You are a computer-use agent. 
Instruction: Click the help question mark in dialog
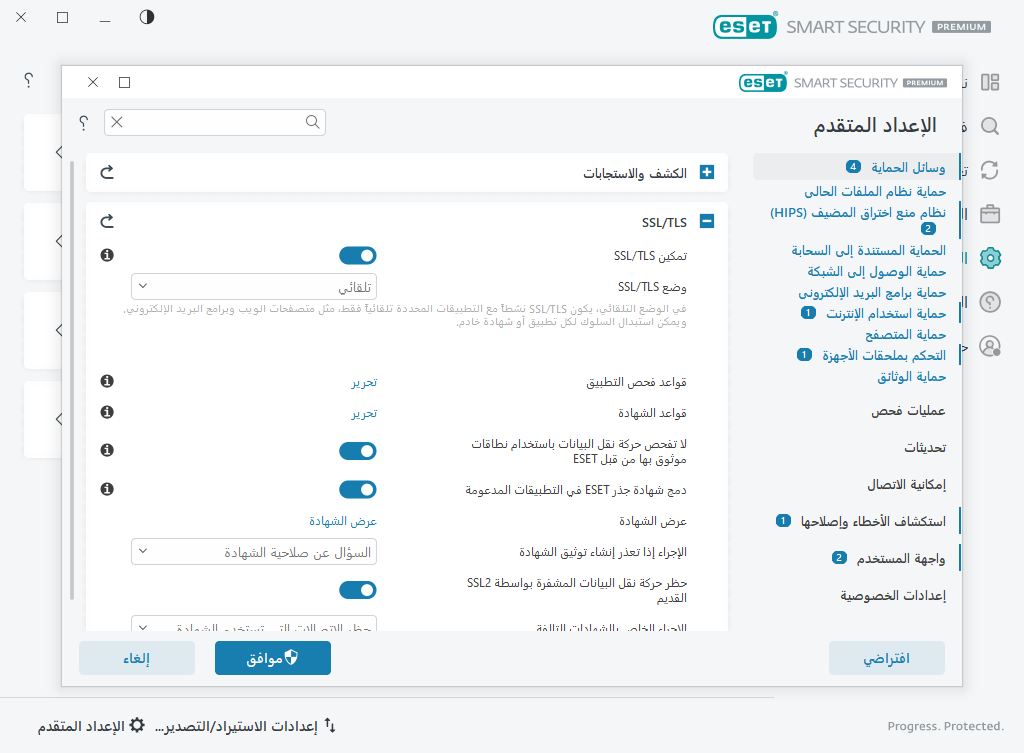coord(83,122)
